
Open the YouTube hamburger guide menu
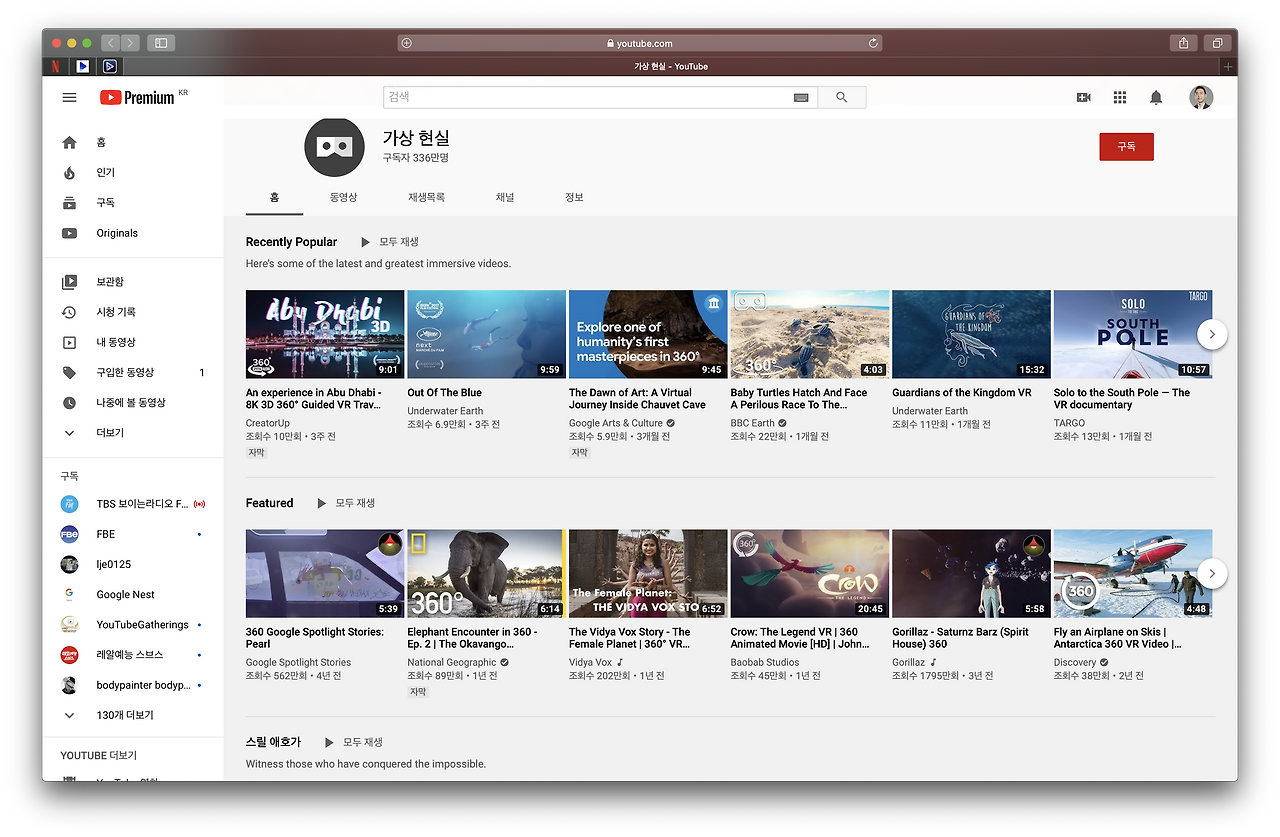pyautogui.click(x=69, y=97)
